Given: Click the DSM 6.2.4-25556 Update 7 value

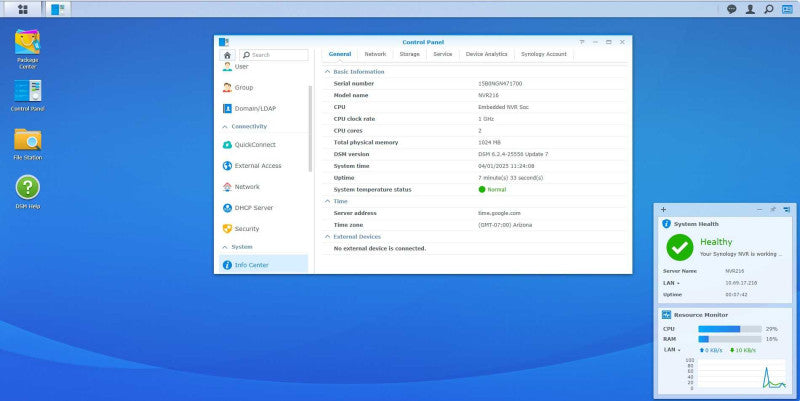Looking at the screenshot, I should [513, 154].
